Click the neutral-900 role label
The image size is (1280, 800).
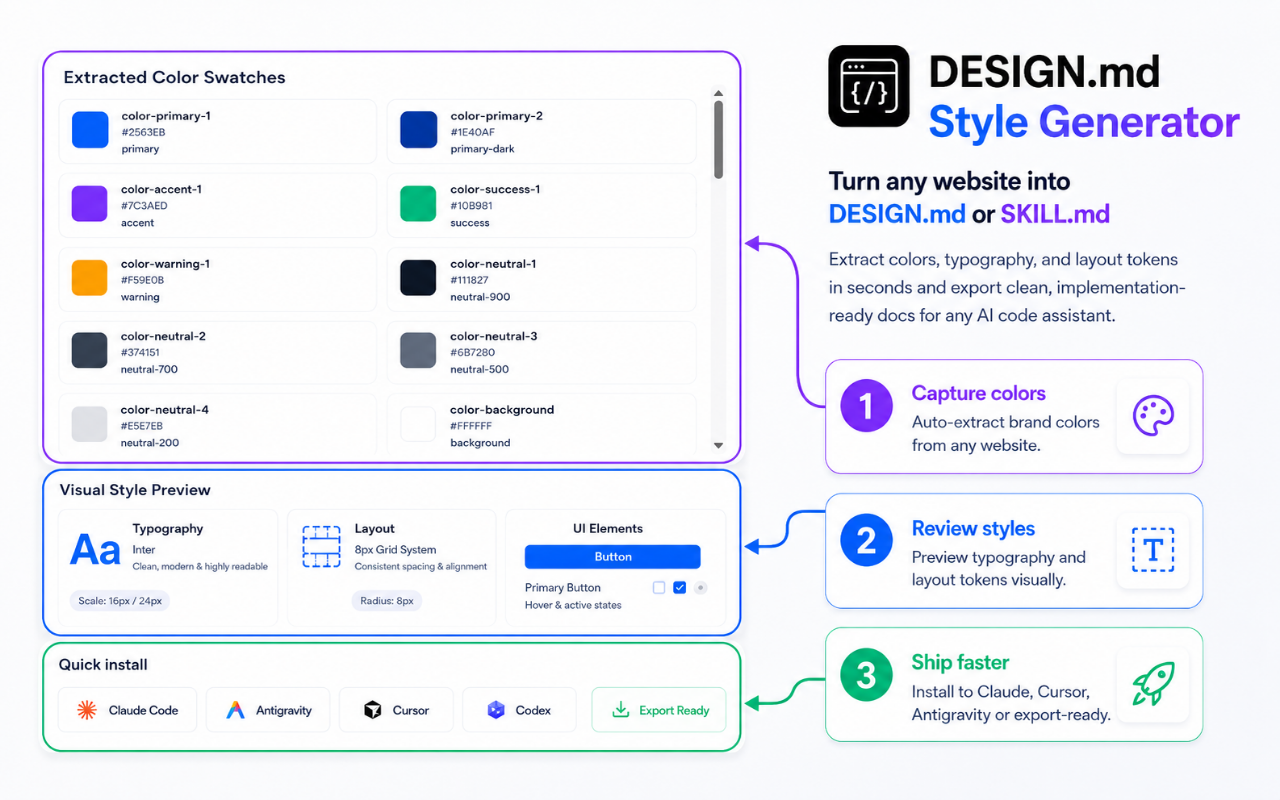click(x=480, y=297)
